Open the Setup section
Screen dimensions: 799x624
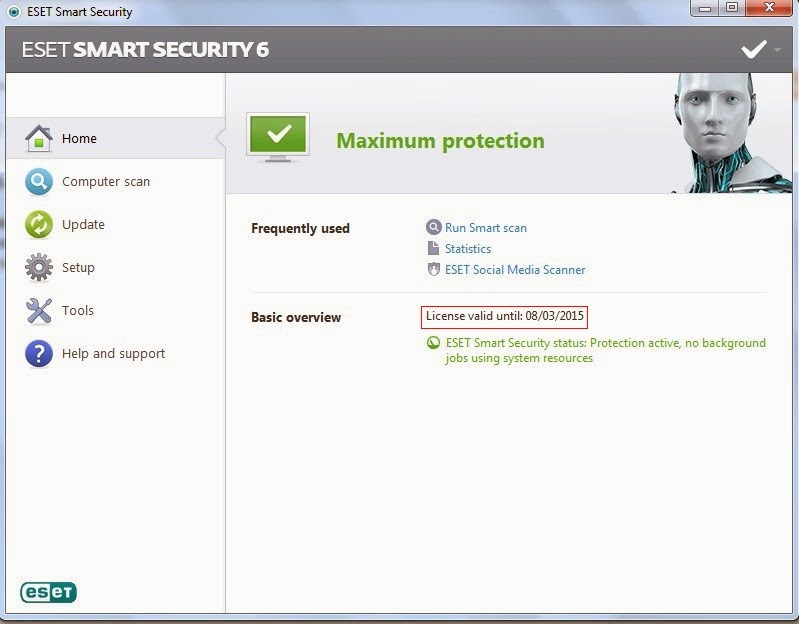78,267
